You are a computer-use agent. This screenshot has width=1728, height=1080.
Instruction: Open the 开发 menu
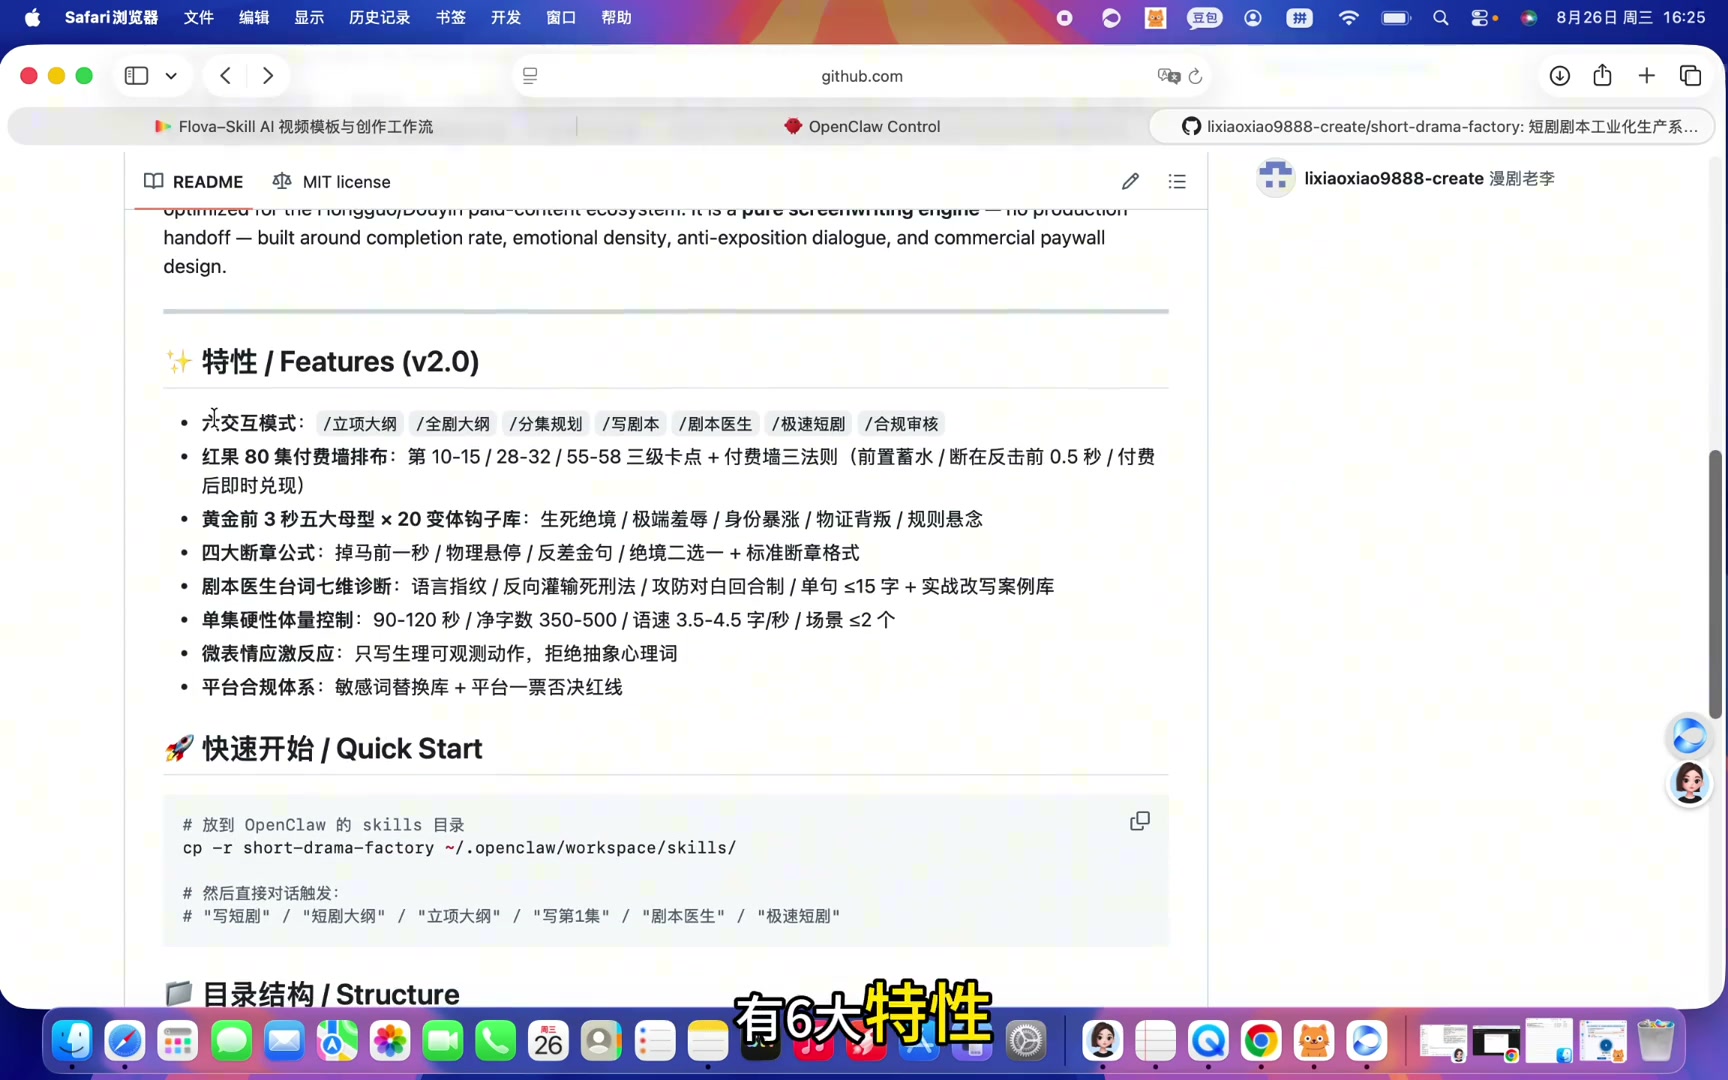pyautogui.click(x=506, y=18)
